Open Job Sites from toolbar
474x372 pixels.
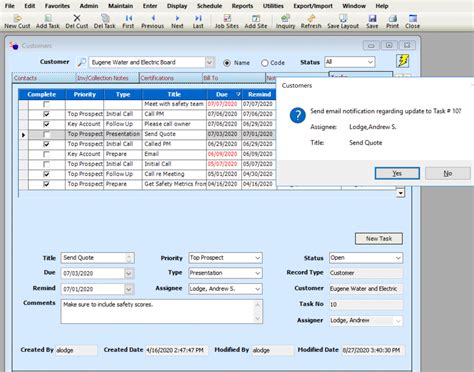227,21
